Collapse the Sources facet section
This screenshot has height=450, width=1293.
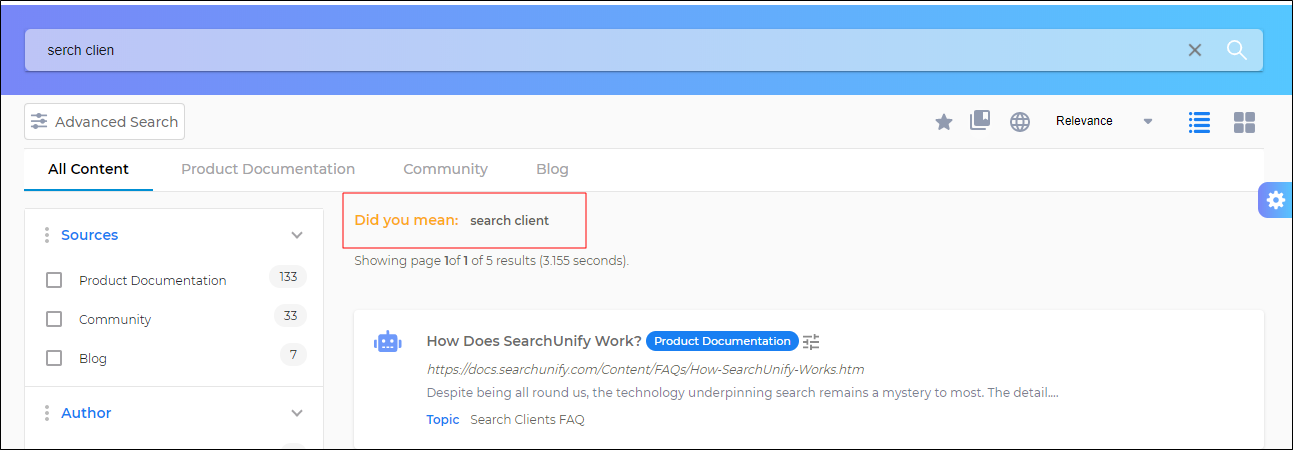click(x=296, y=235)
